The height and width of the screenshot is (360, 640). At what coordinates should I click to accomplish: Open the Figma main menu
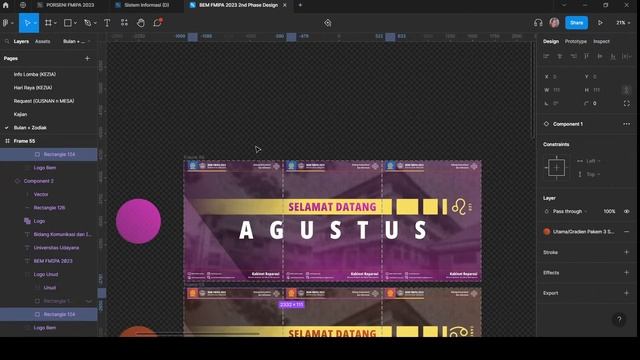(x=7, y=23)
